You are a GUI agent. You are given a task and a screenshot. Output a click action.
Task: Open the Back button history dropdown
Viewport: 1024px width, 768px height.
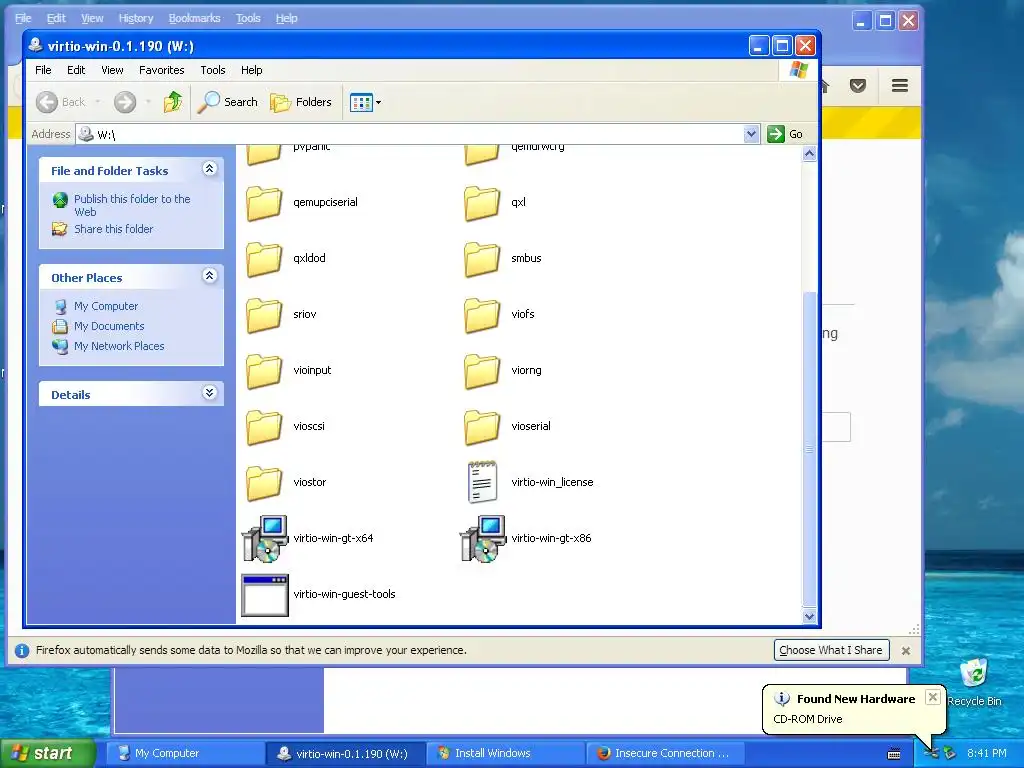98,102
